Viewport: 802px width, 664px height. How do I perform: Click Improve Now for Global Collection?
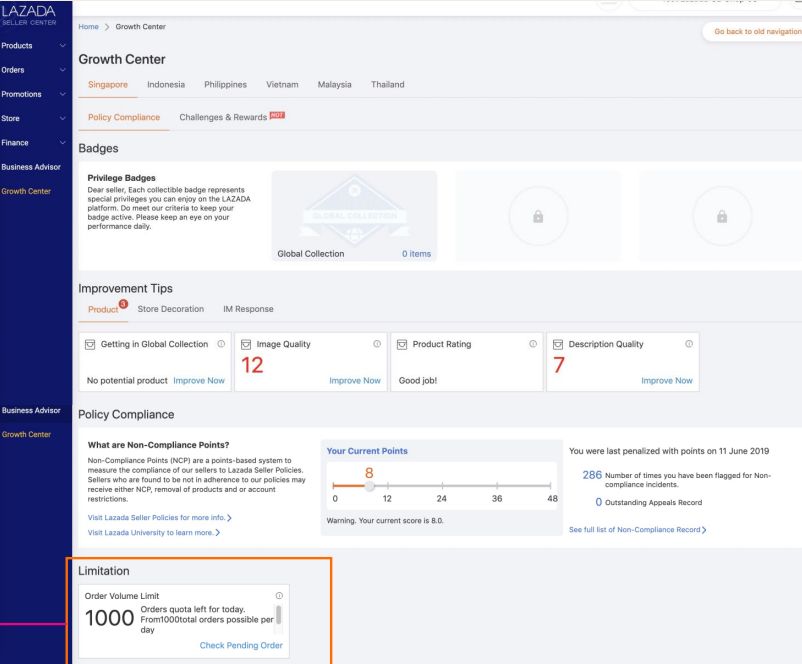(x=199, y=381)
